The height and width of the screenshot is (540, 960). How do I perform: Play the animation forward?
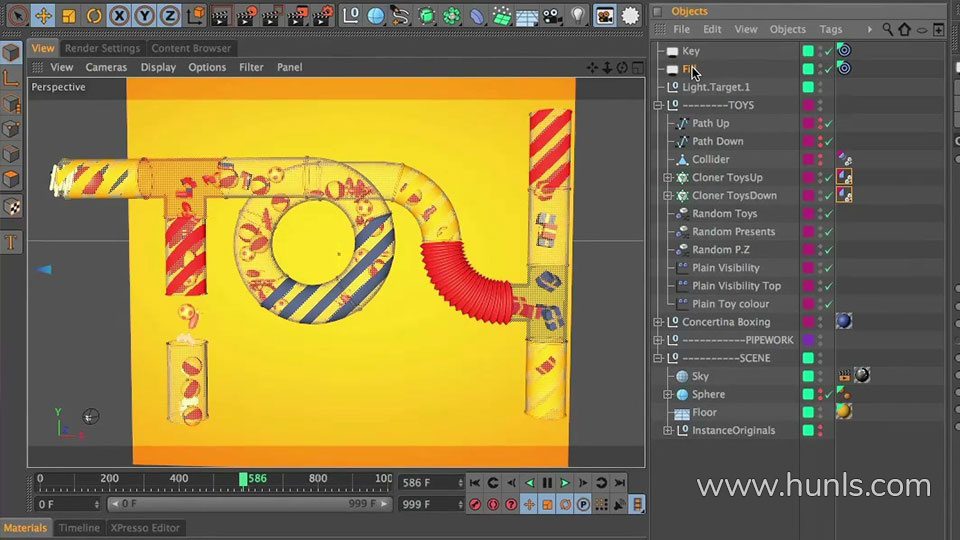coord(565,483)
